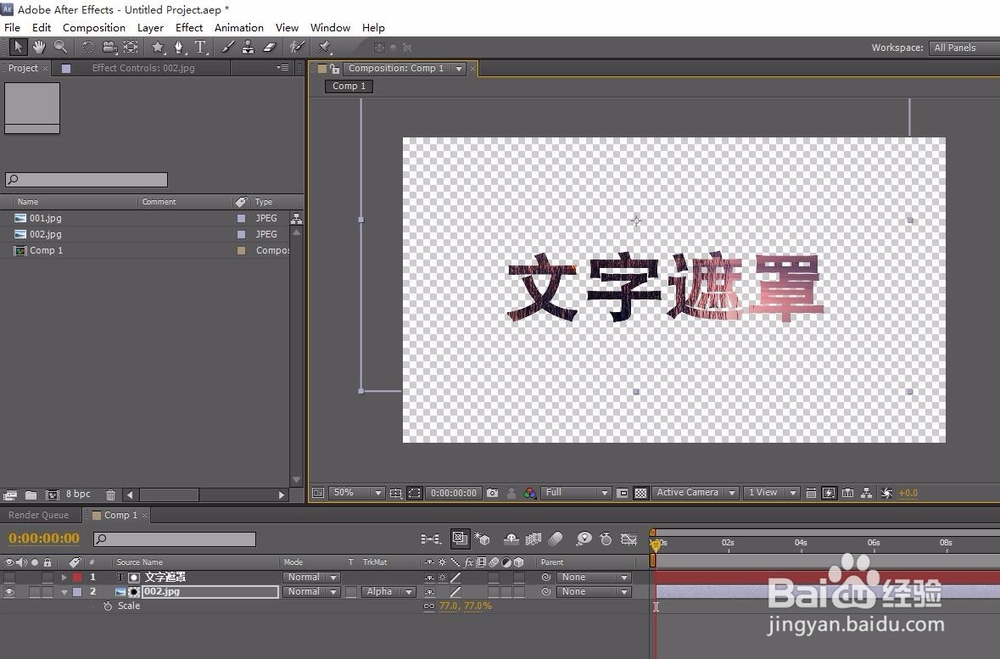Open Mode dropdown for text layer 1
Image resolution: width=1000 pixels, height=659 pixels.
tap(312, 577)
